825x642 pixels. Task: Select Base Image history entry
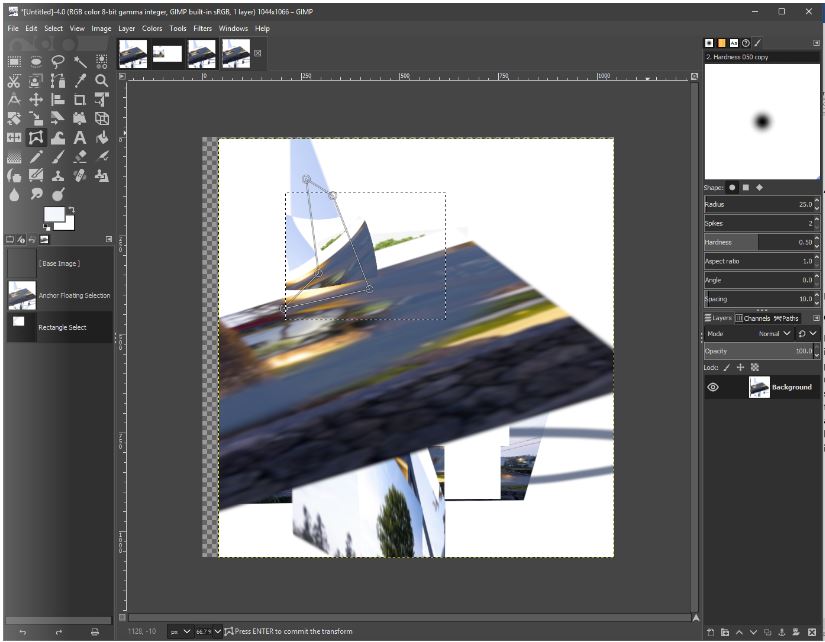(x=59, y=263)
